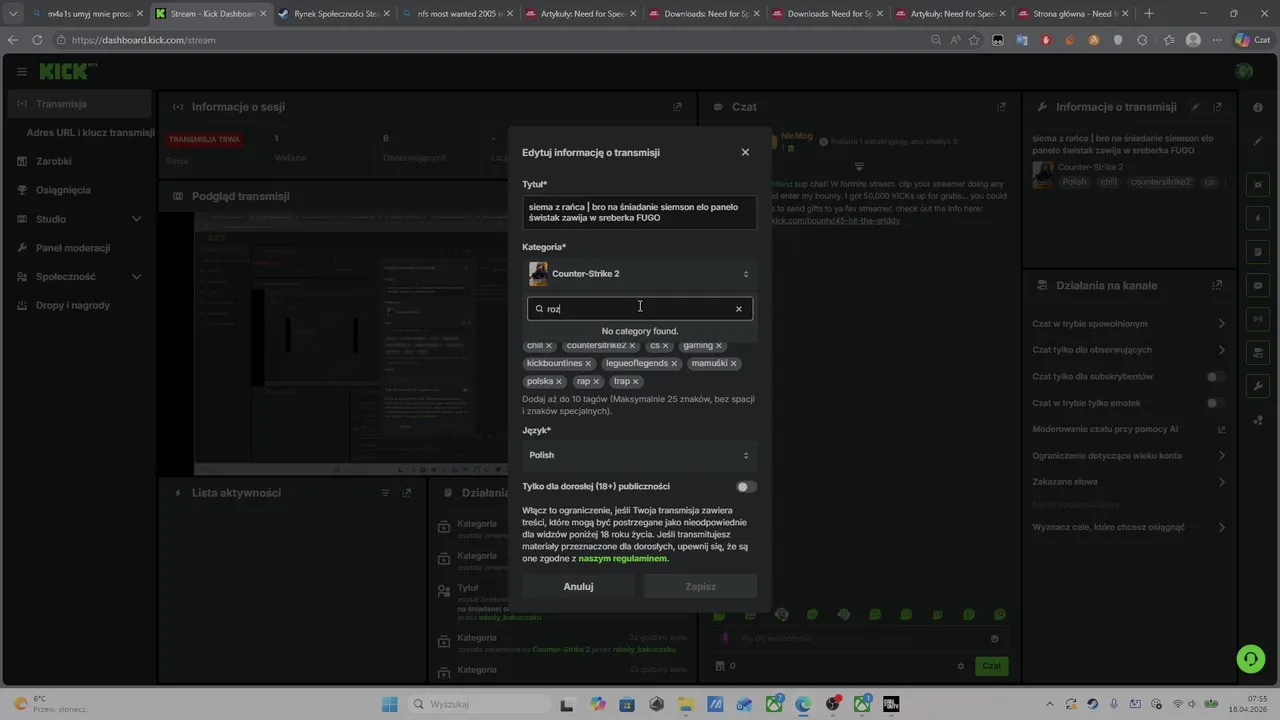
Task: Switch to Strona główna browser tab
Action: click(1075, 14)
